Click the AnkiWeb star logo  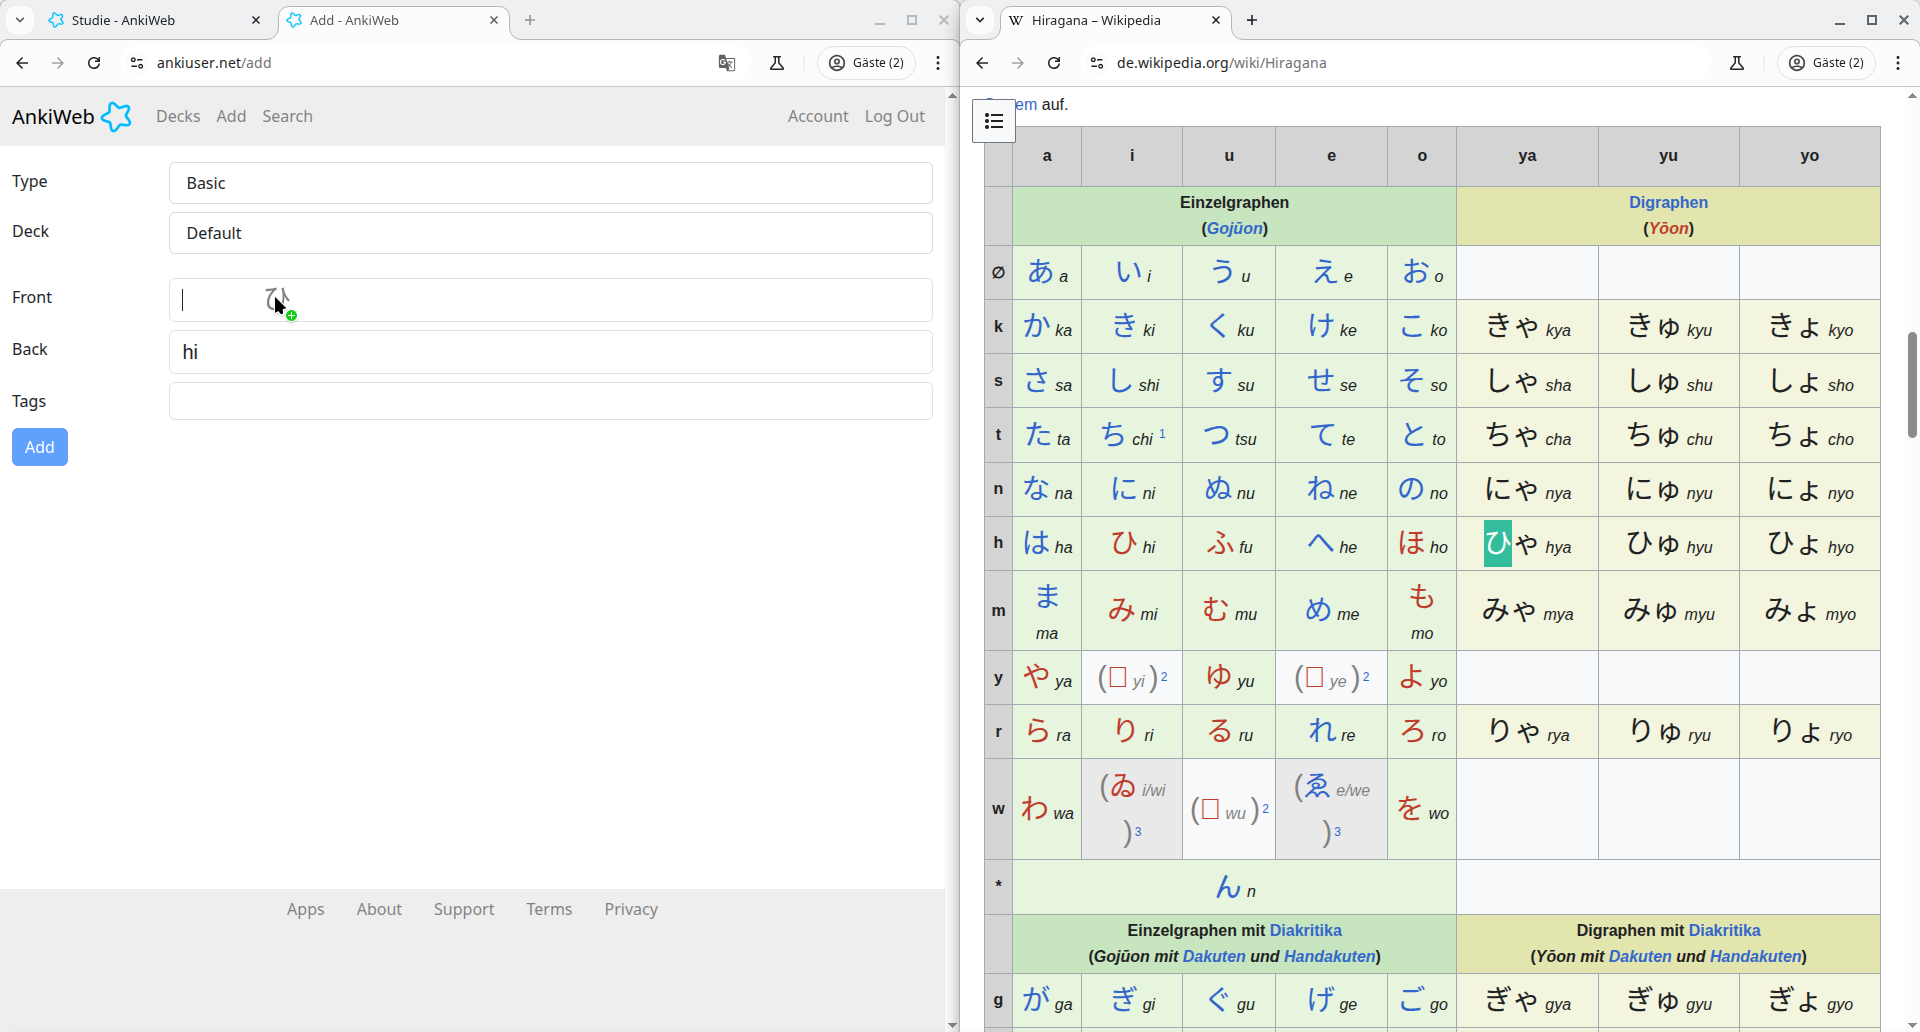click(x=117, y=116)
